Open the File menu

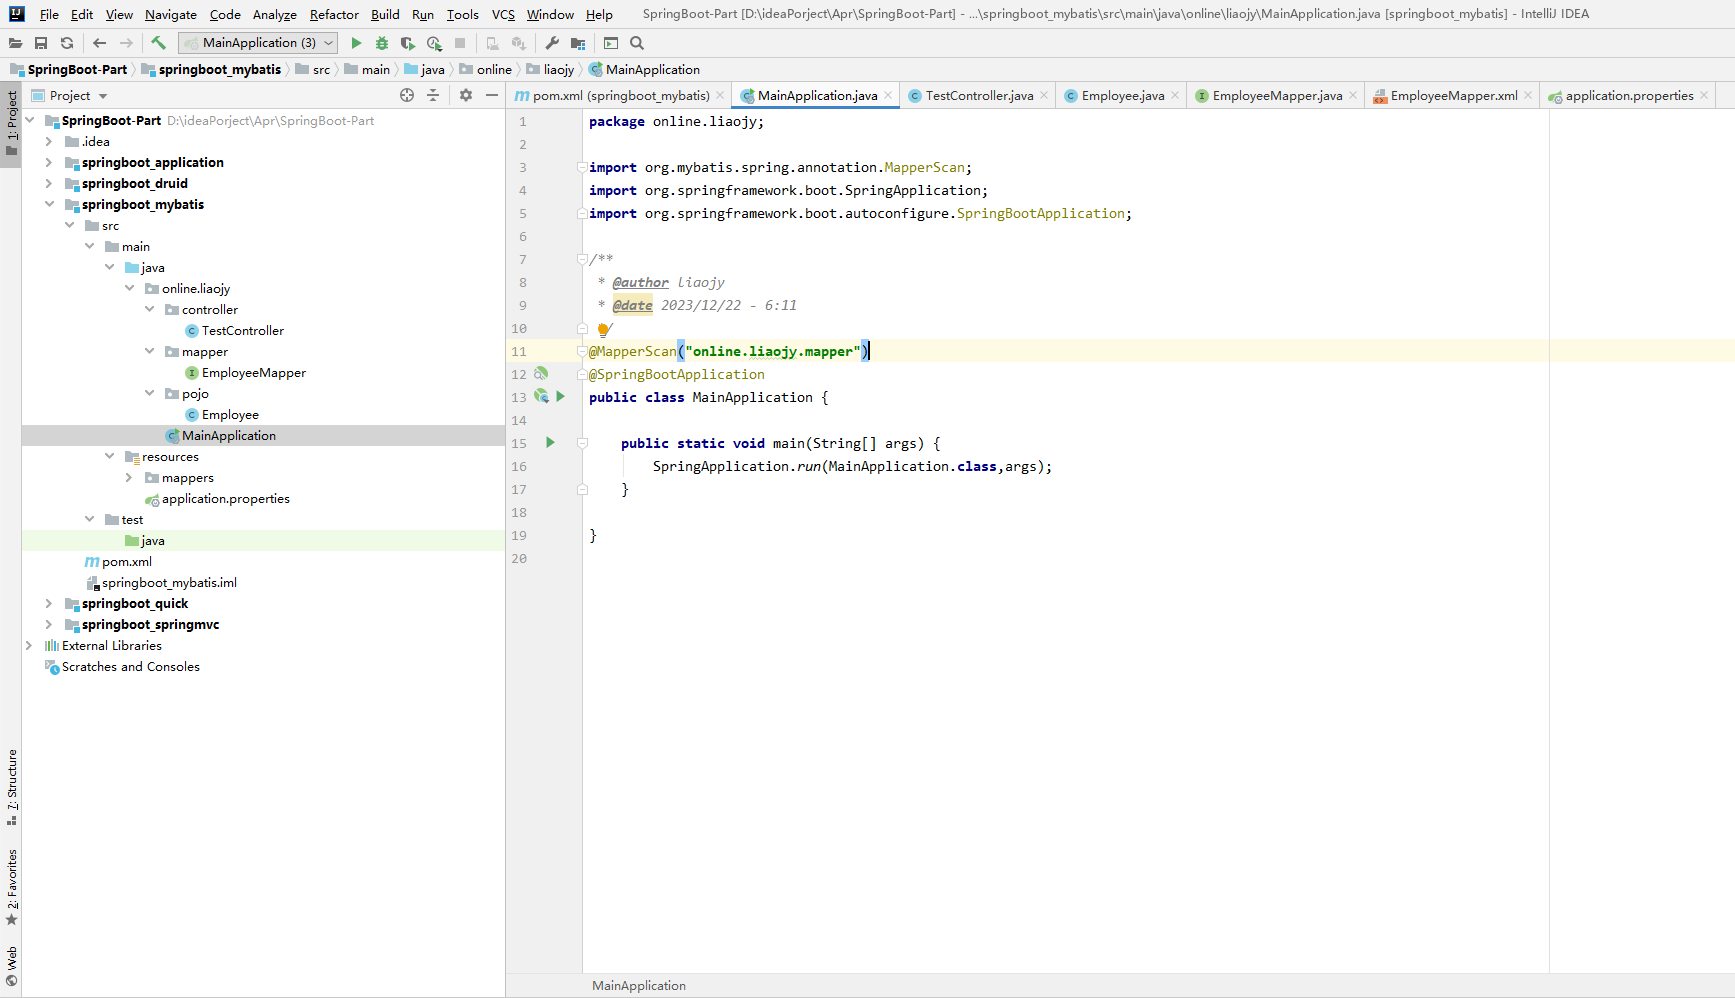pyautogui.click(x=49, y=14)
